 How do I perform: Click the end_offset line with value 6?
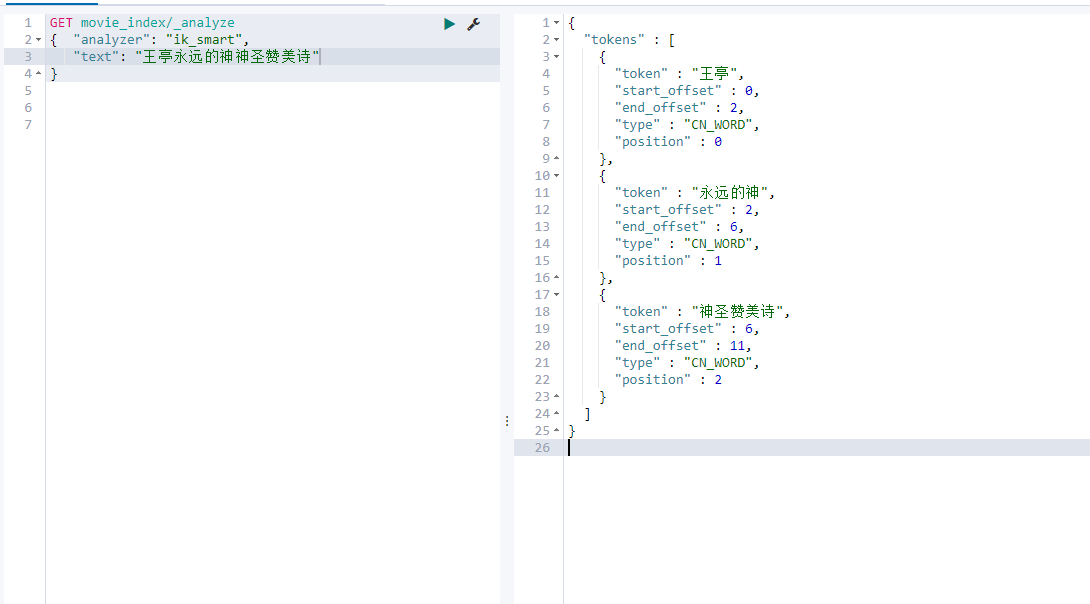pos(678,227)
